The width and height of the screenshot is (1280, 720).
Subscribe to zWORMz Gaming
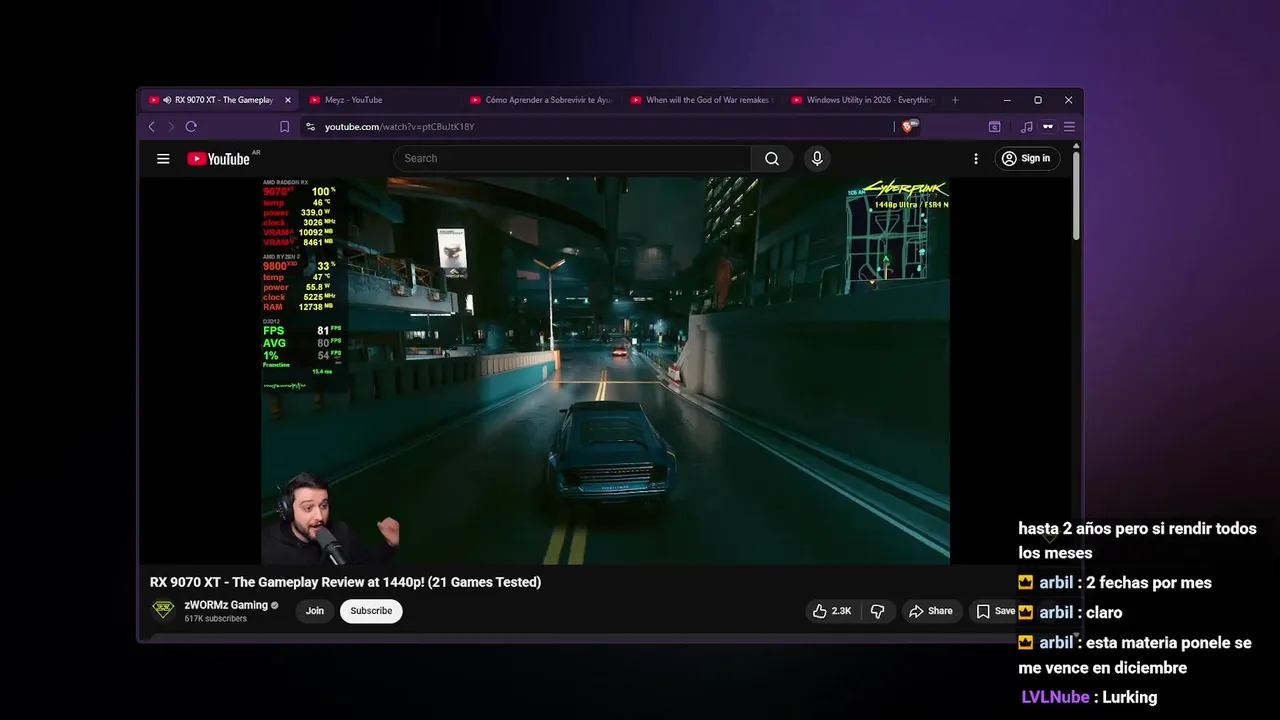[371, 611]
